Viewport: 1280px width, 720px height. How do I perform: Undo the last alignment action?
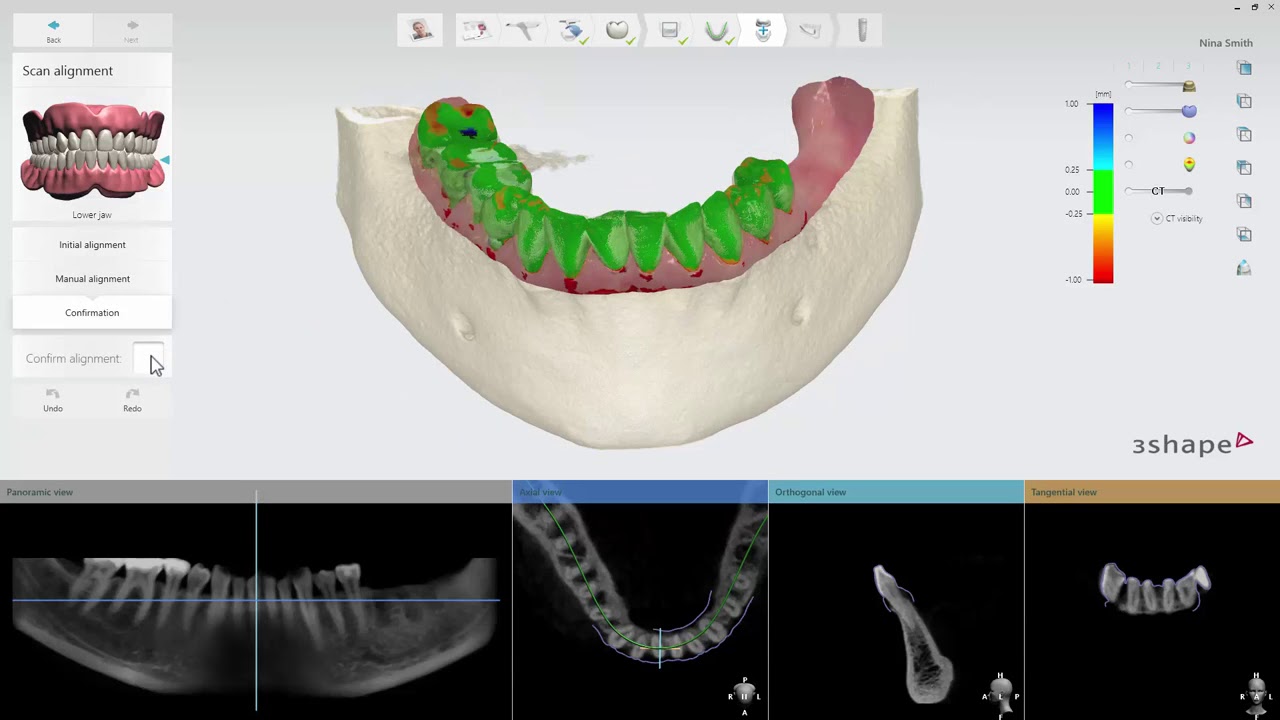click(x=53, y=400)
